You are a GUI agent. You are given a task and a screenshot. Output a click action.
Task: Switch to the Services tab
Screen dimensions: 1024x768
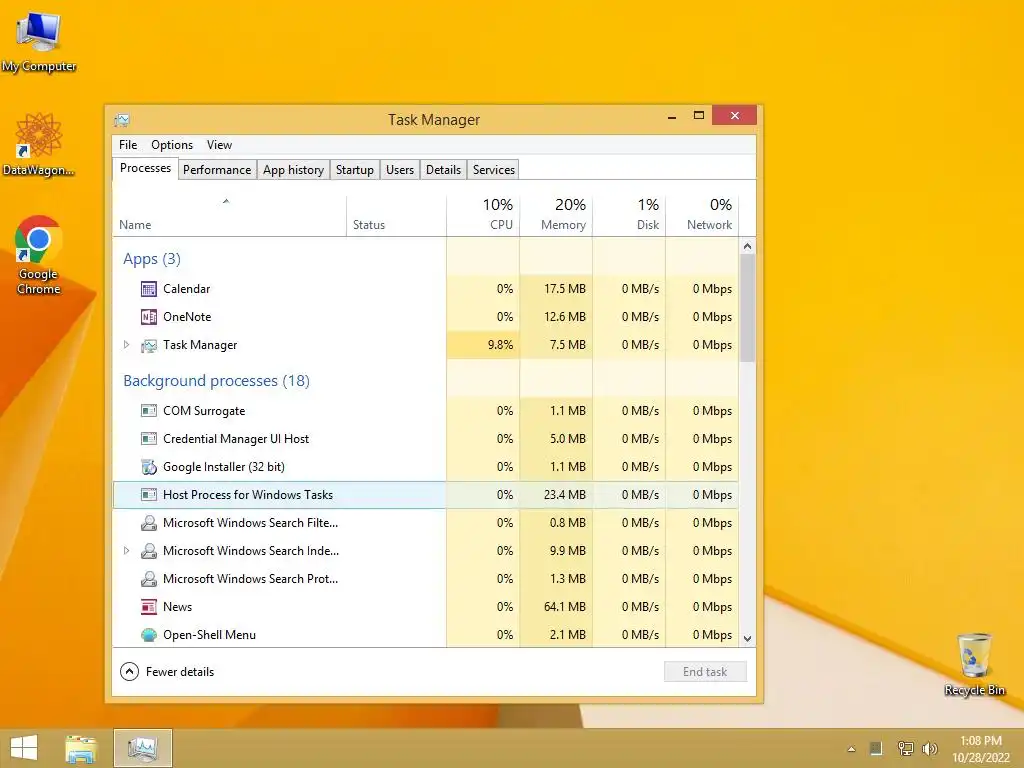494,170
